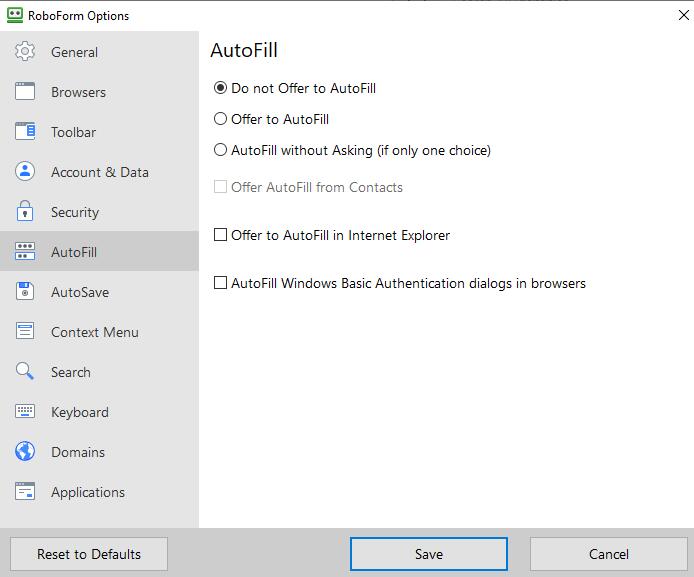Open Account & Data person icon
This screenshot has width=694, height=577.
click(x=25, y=172)
